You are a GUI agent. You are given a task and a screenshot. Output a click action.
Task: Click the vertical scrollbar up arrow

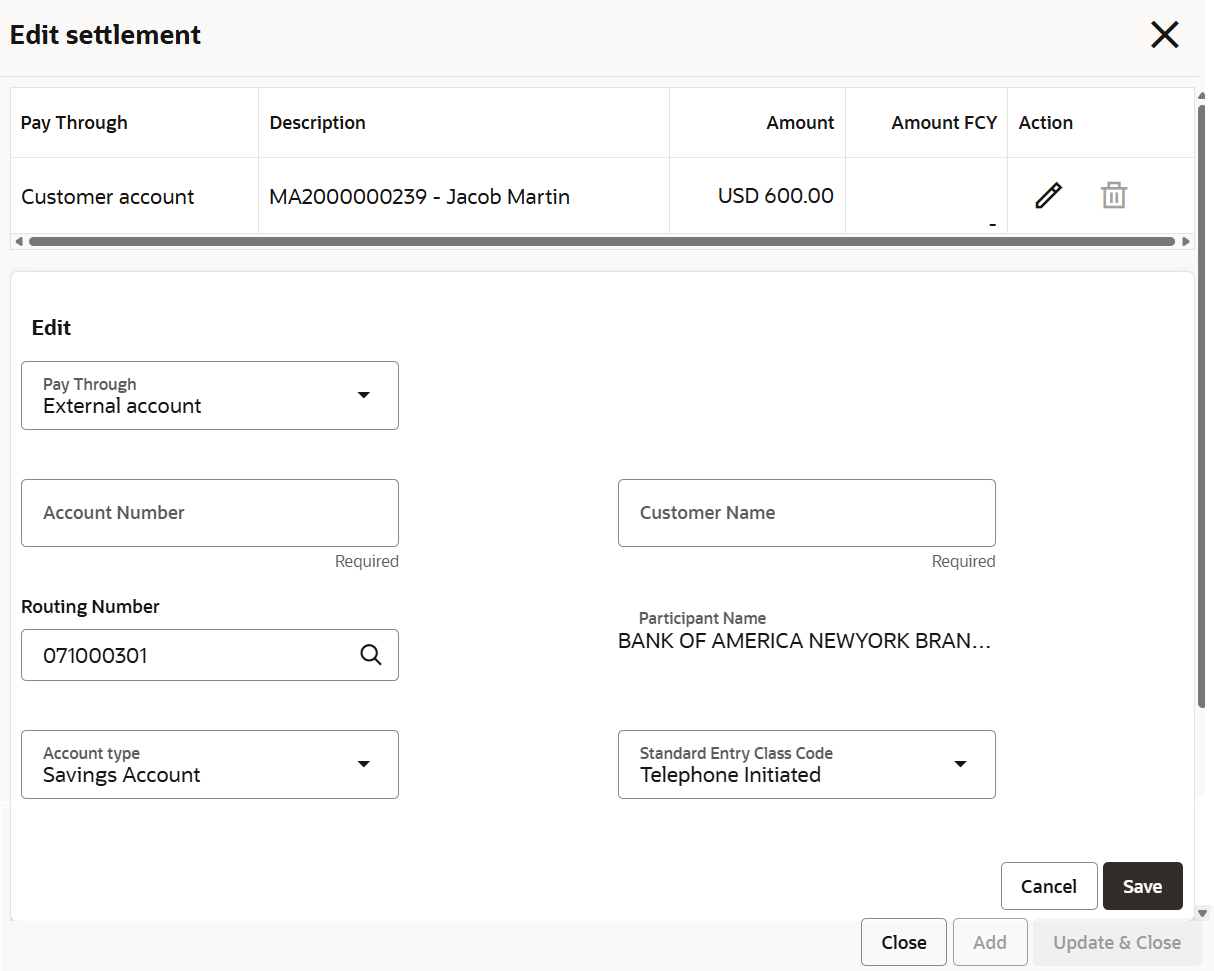coord(1202,95)
